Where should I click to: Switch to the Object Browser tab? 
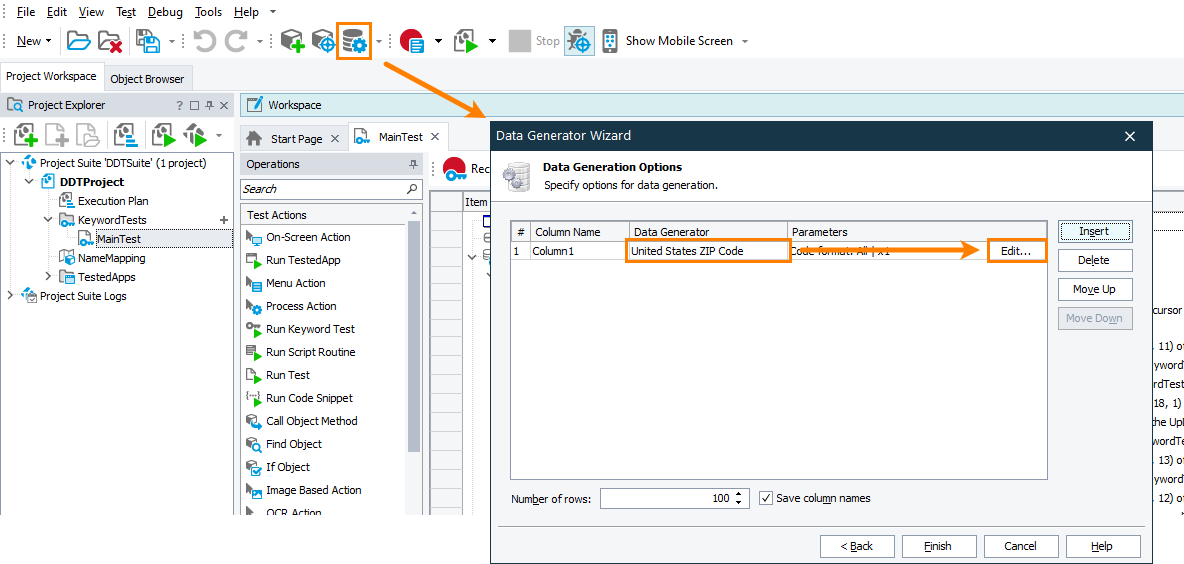click(147, 79)
